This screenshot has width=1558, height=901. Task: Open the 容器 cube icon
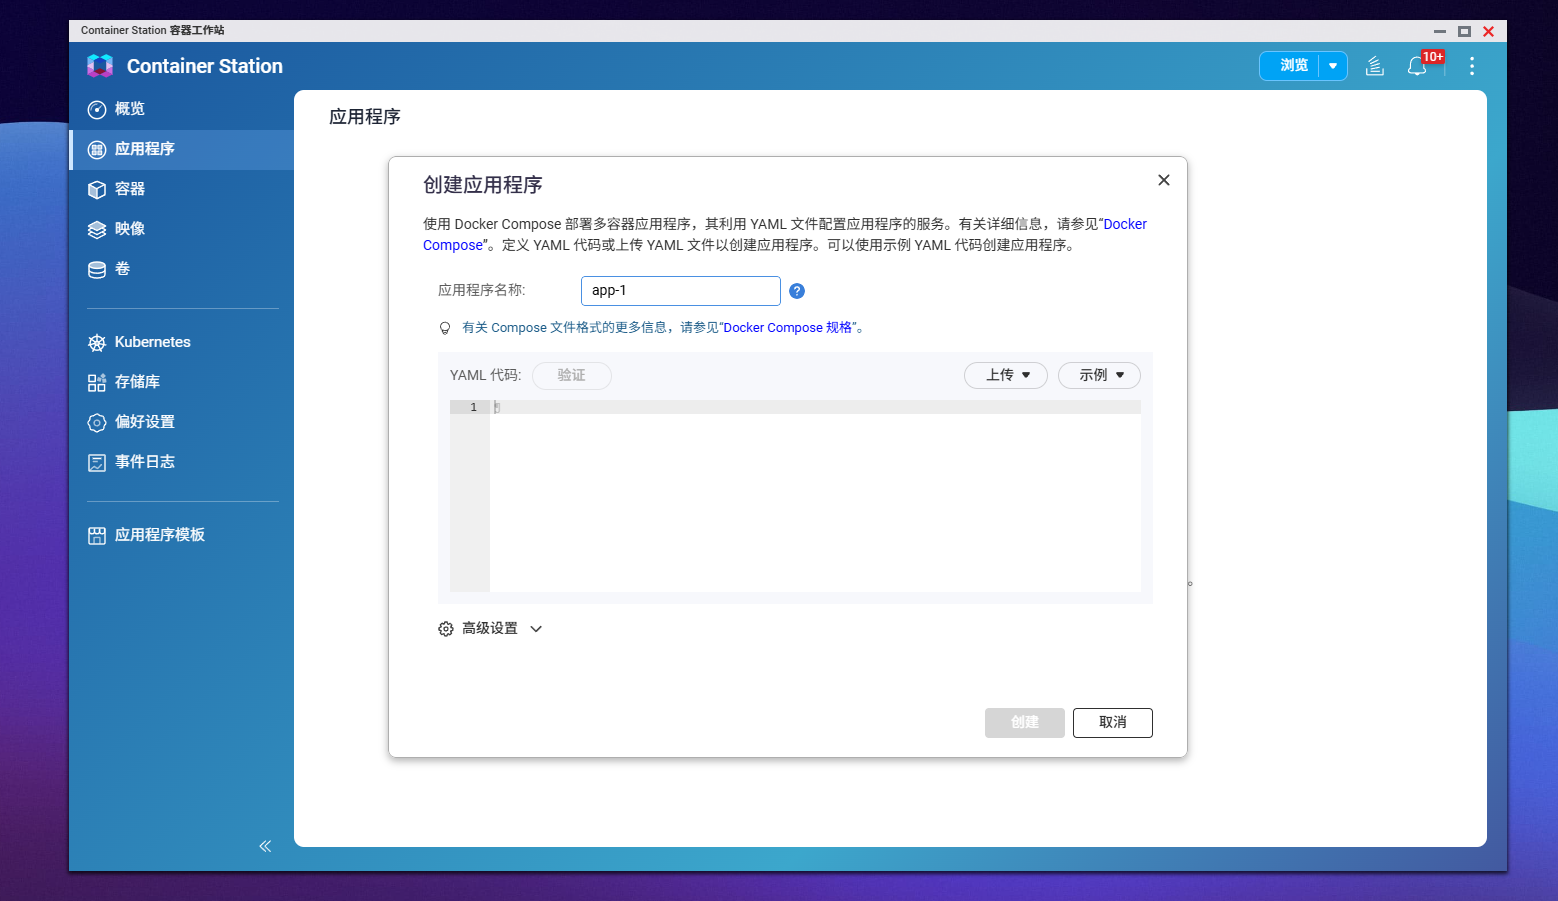(x=97, y=189)
